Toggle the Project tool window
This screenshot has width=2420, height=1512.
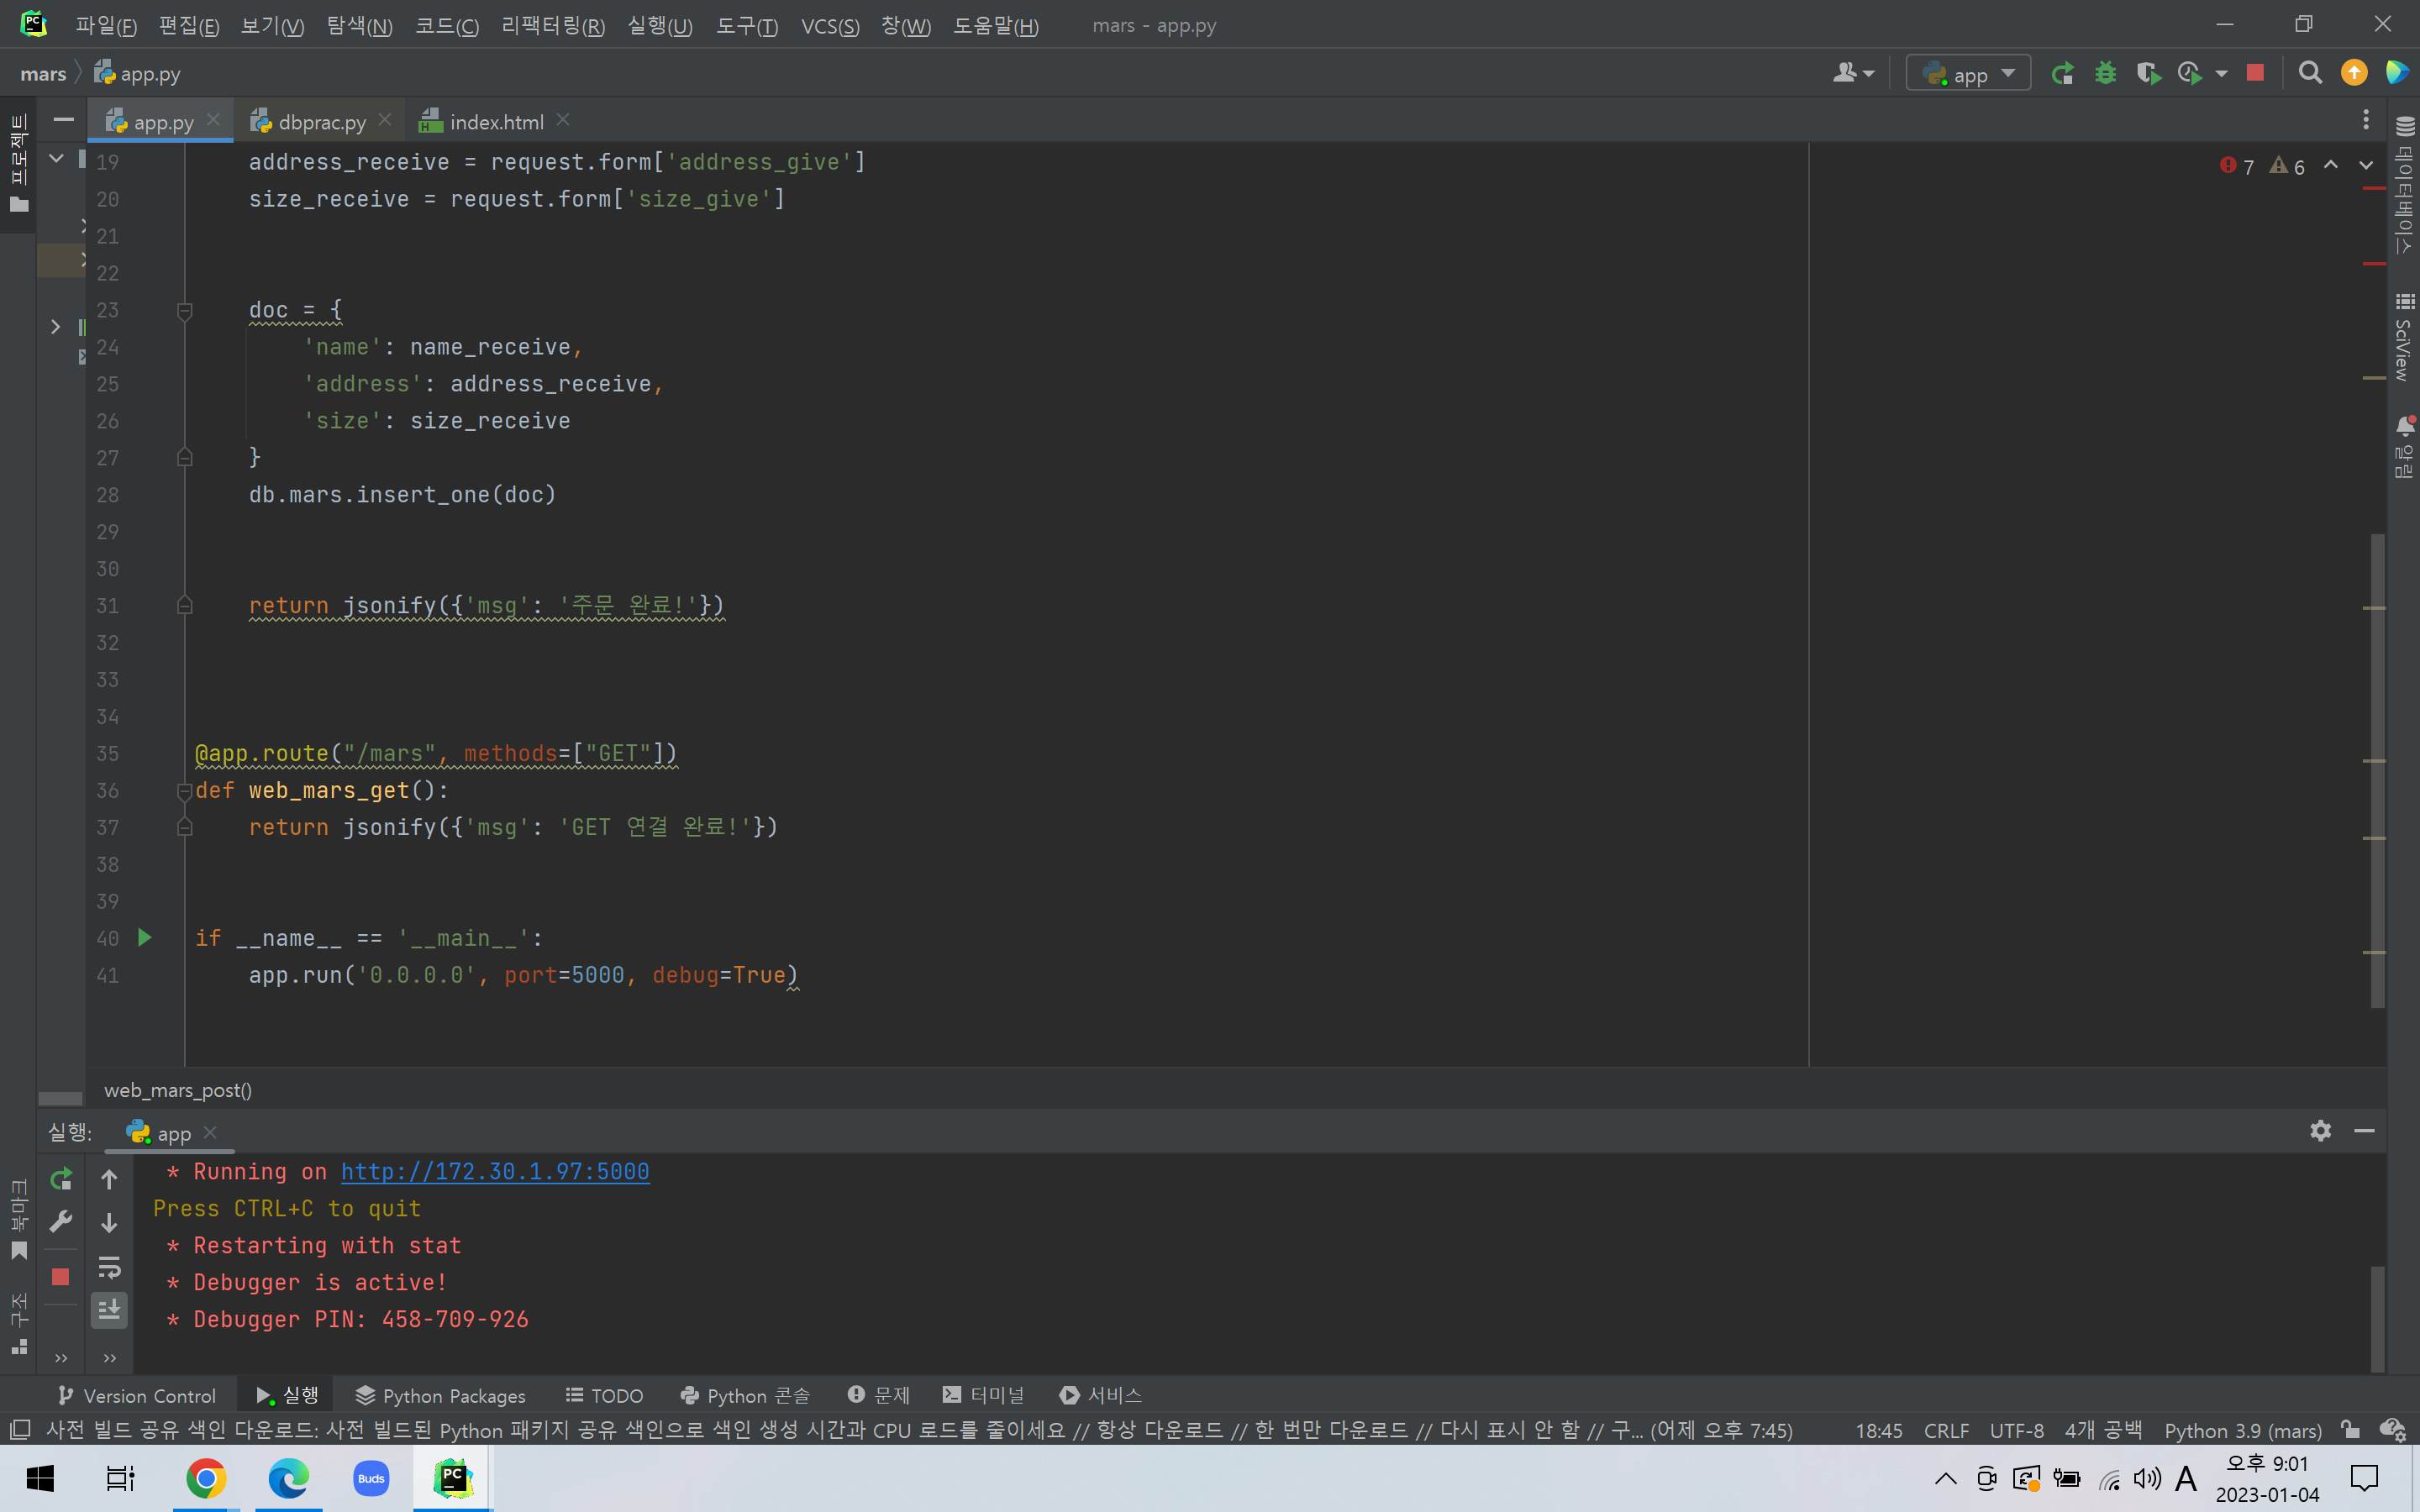pos(18,165)
